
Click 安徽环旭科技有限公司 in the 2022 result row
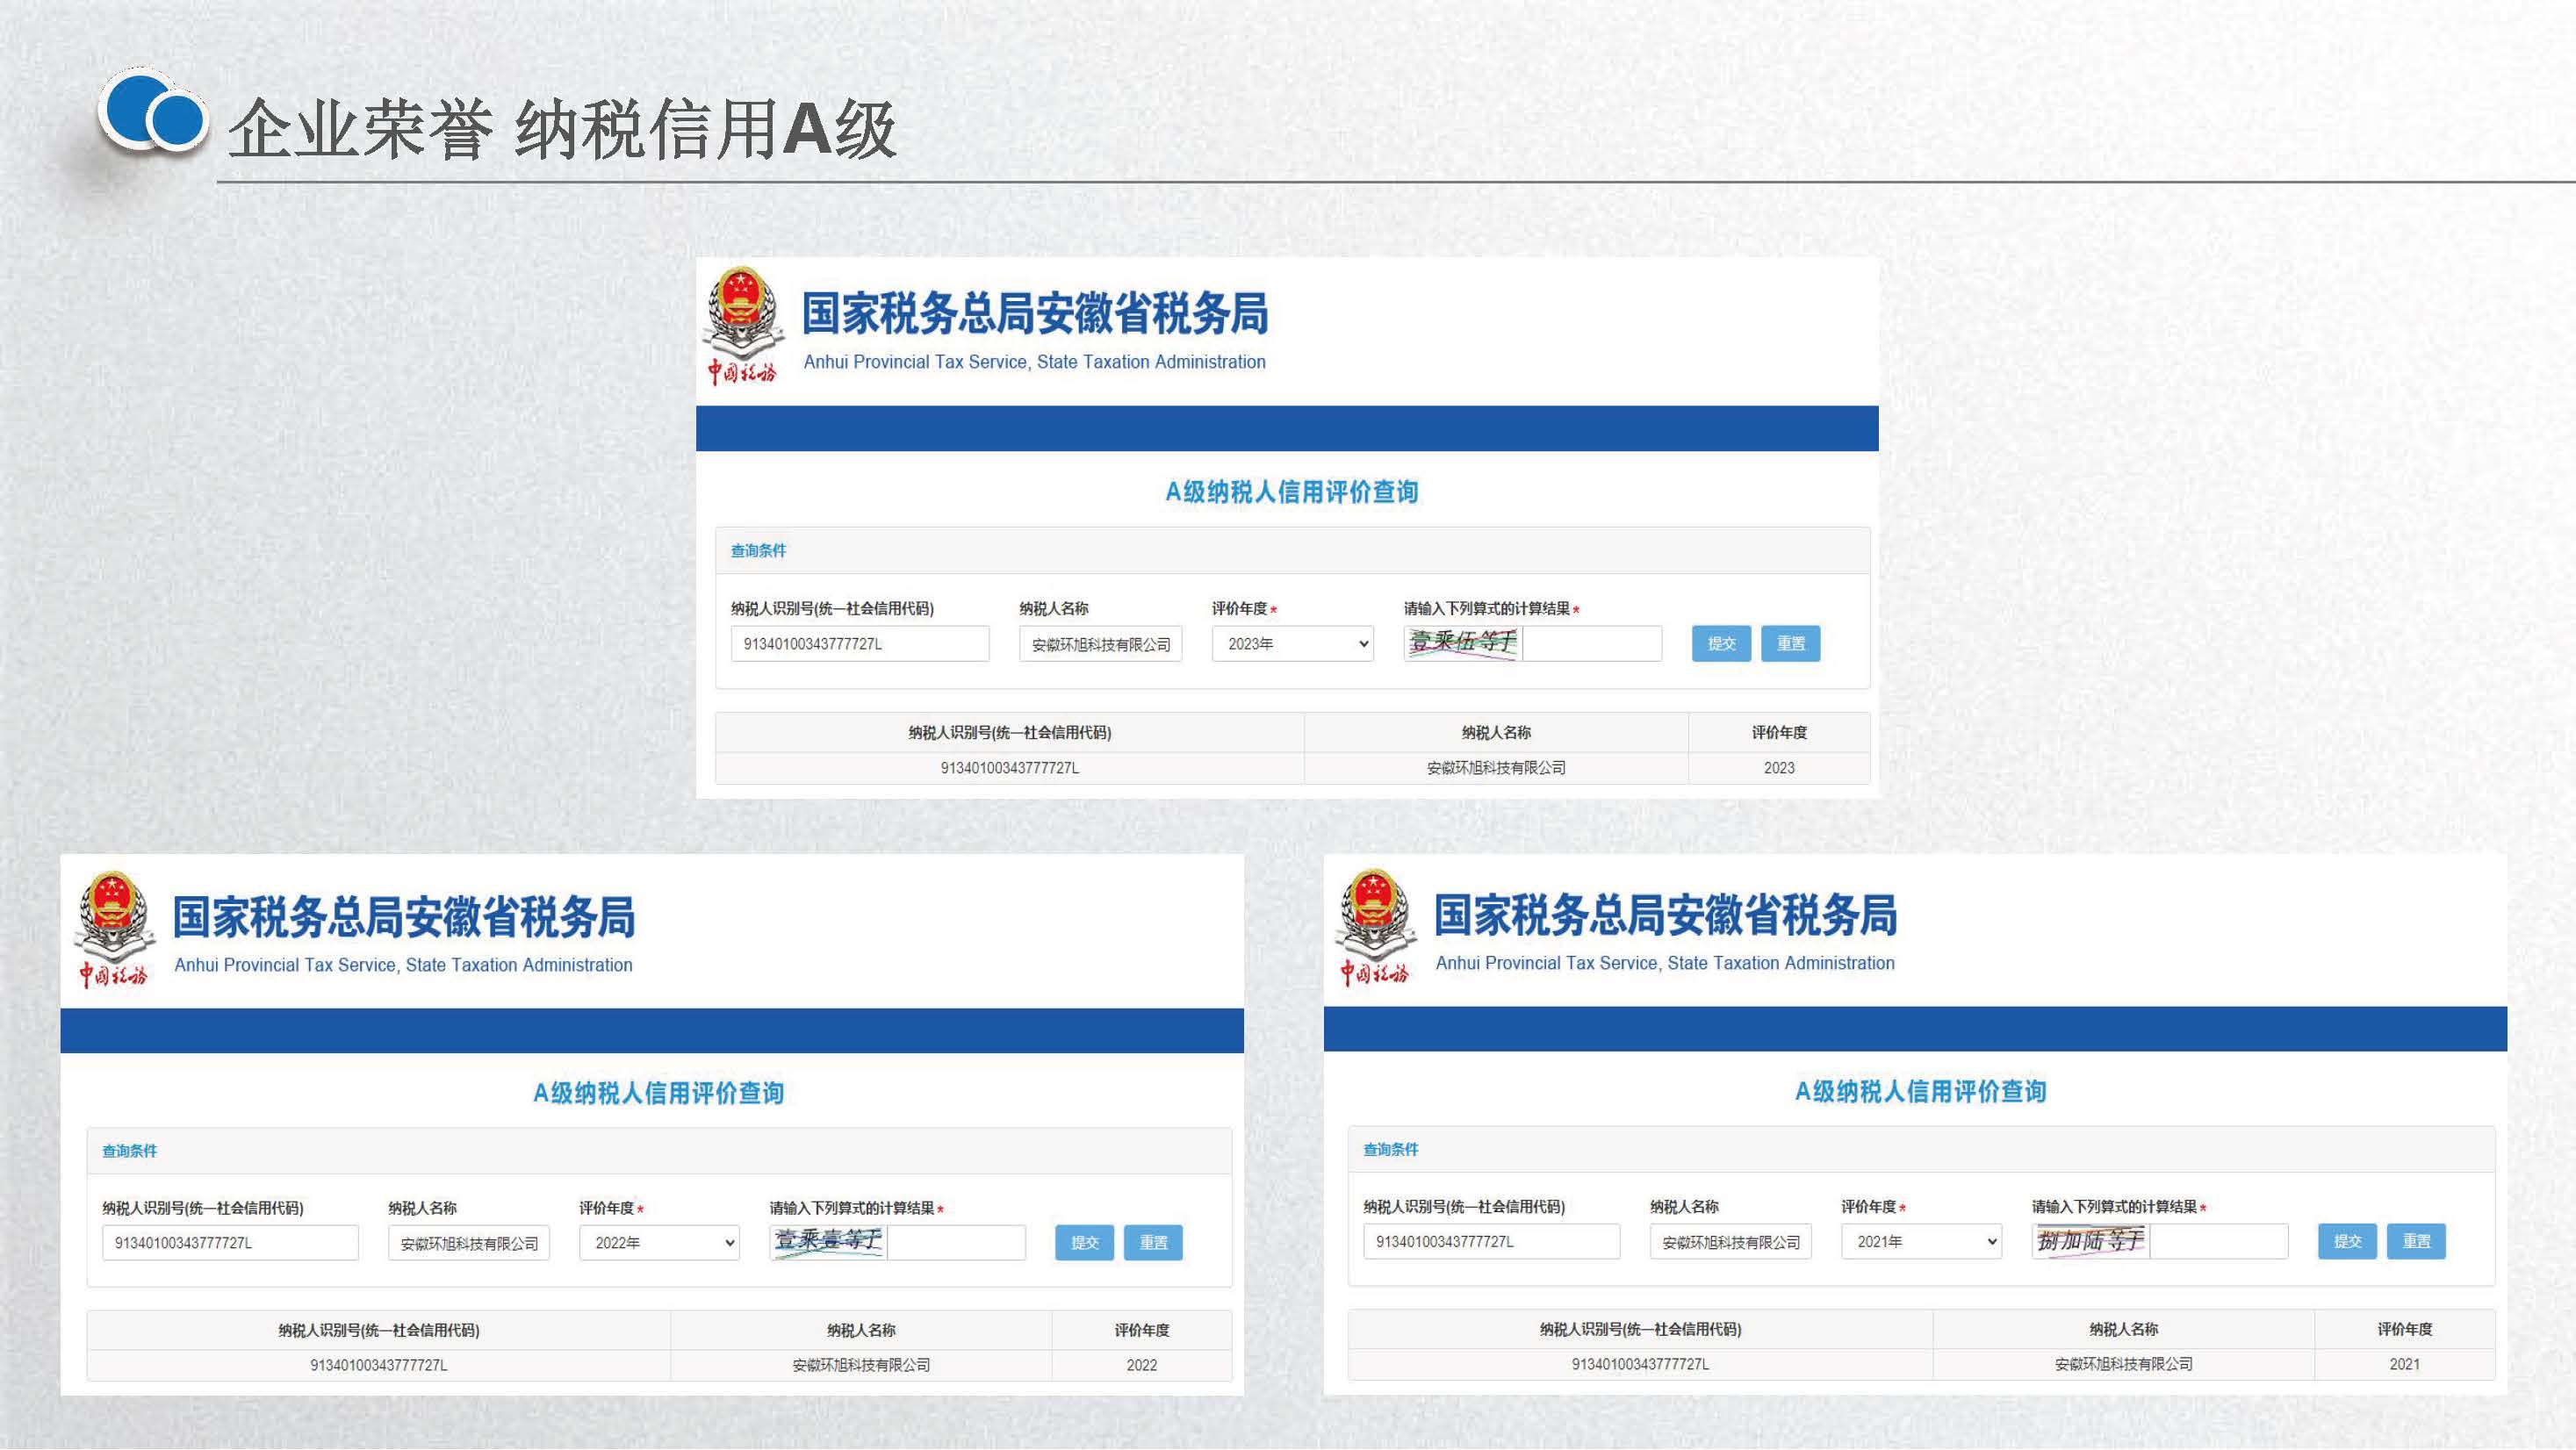pyautogui.click(x=861, y=1365)
